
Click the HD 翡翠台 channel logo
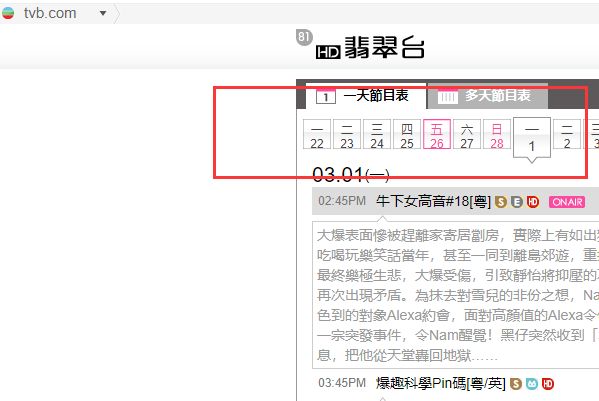370,48
